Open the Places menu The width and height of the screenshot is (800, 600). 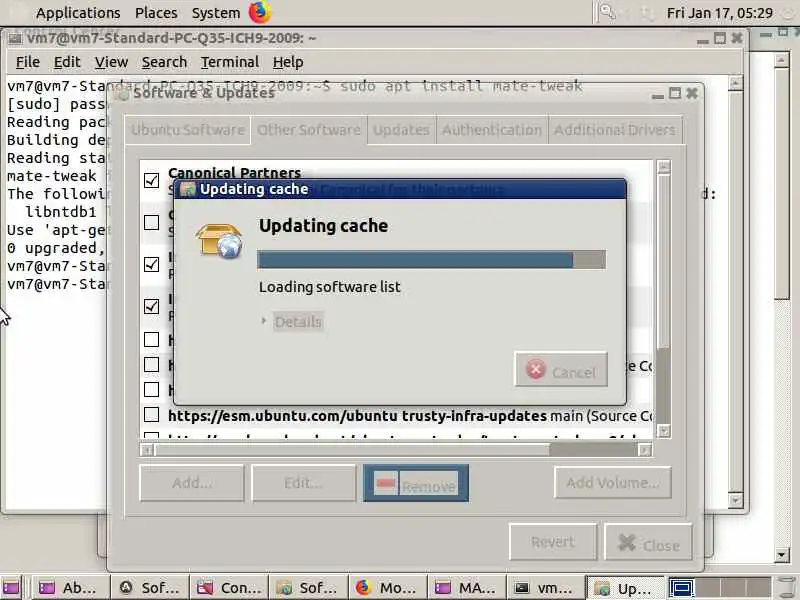pyautogui.click(x=156, y=13)
